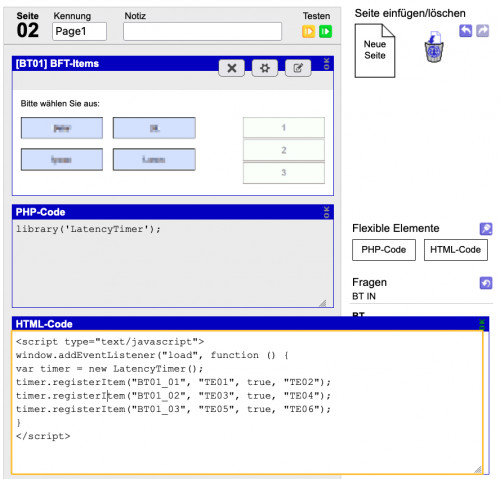This screenshot has width=500, height=479.
Task: Click the bottom-left blue BFT item button
Action: [x=62, y=160]
